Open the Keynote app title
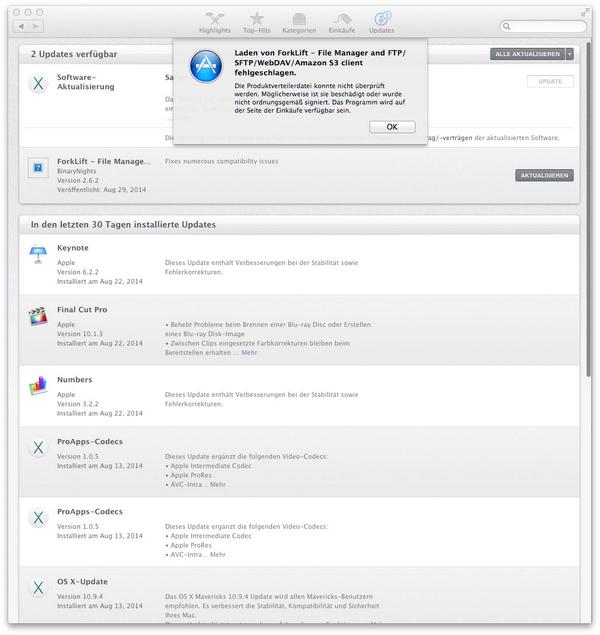600x635 pixels. click(x=72, y=247)
